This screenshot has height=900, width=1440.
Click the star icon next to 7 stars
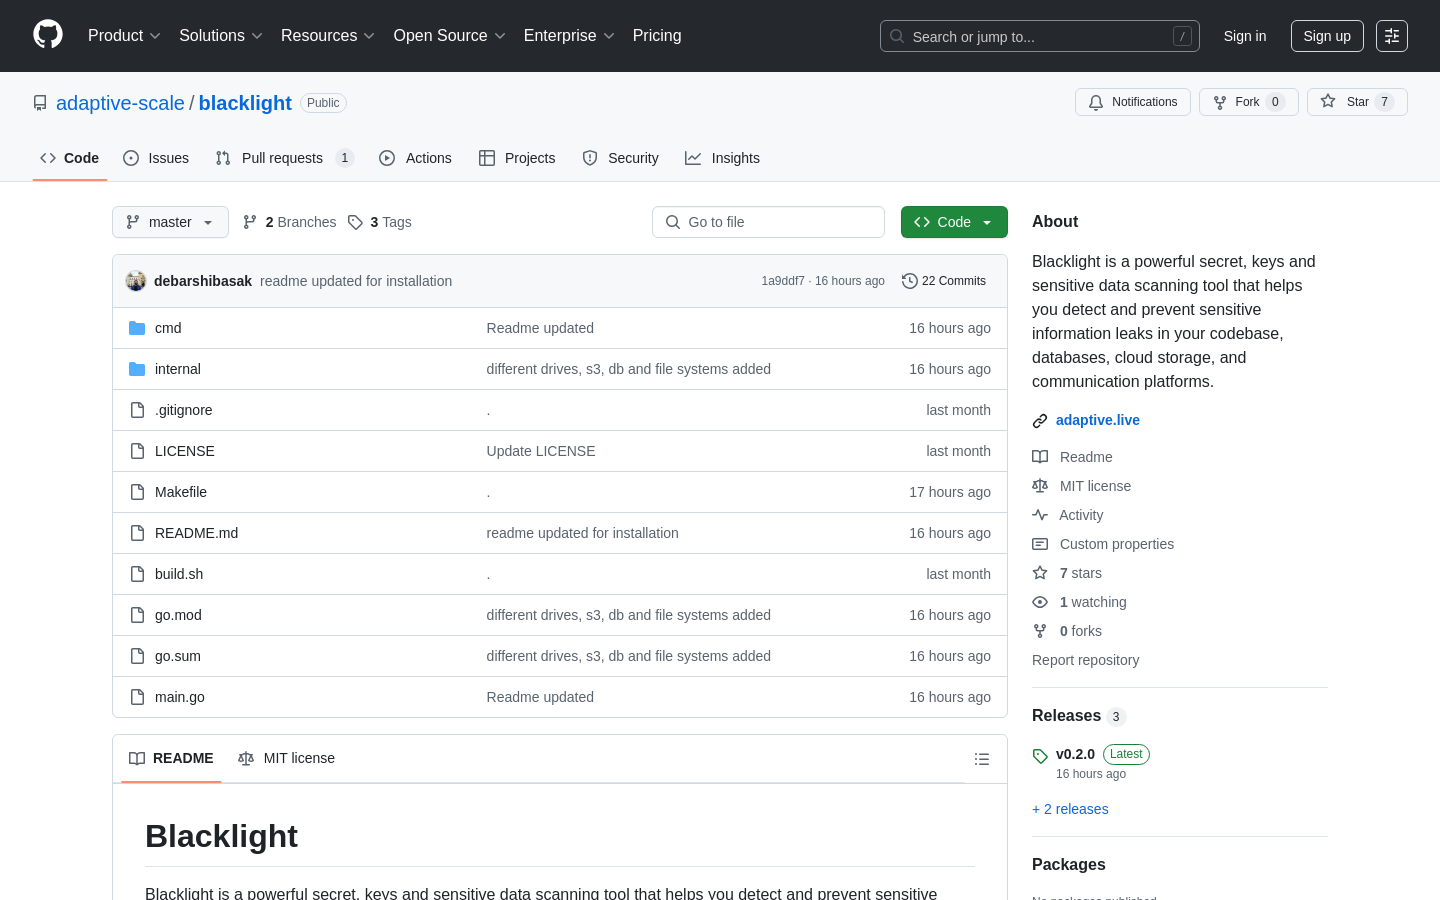pyautogui.click(x=1040, y=573)
